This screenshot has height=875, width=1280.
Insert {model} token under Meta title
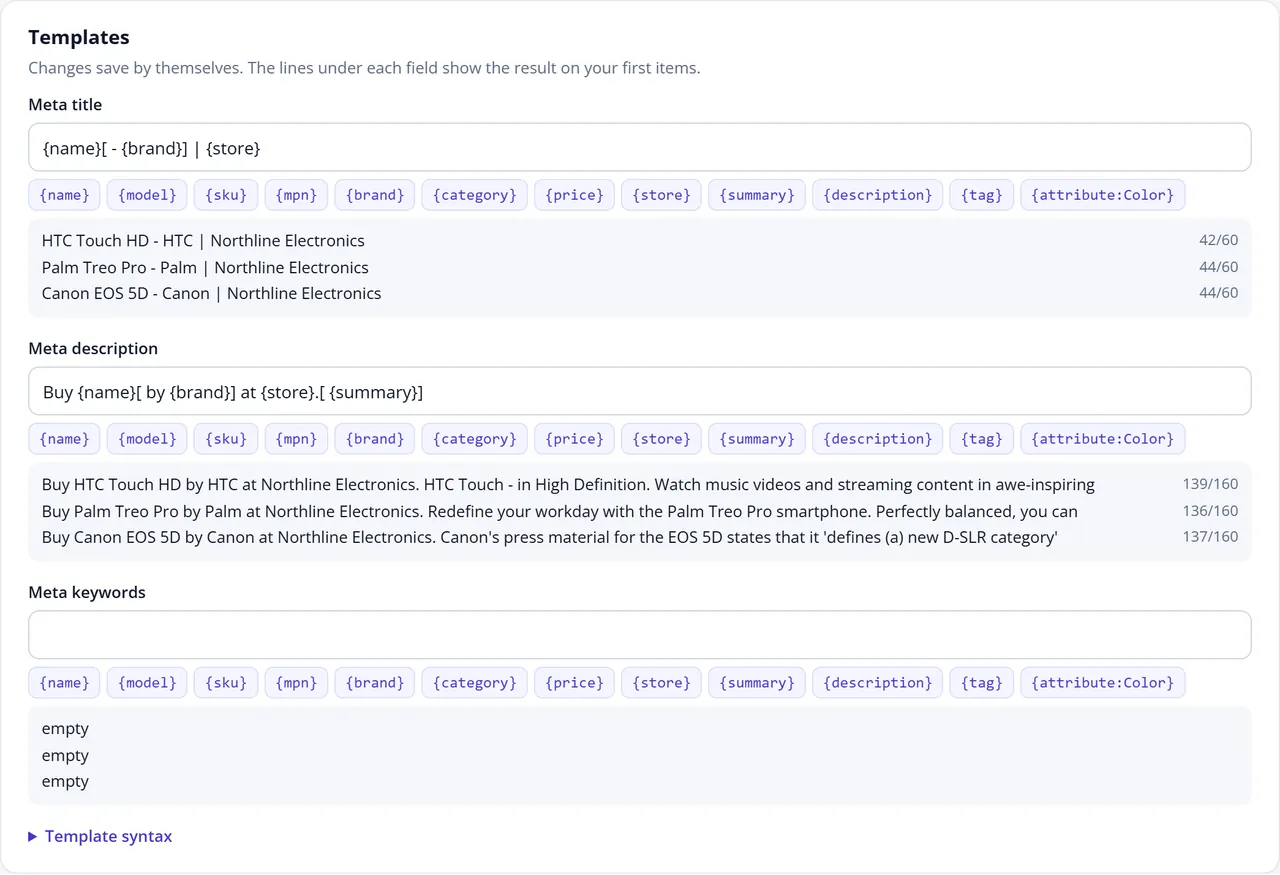tap(147, 195)
